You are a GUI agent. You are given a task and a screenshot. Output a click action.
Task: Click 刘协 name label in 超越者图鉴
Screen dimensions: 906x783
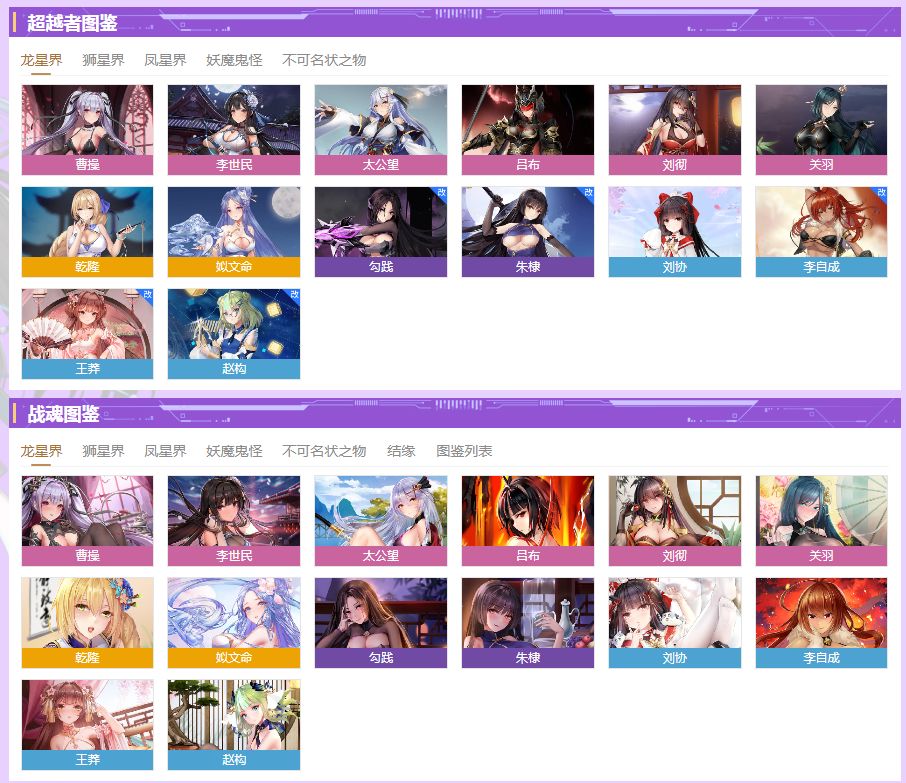(x=674, y=267)
